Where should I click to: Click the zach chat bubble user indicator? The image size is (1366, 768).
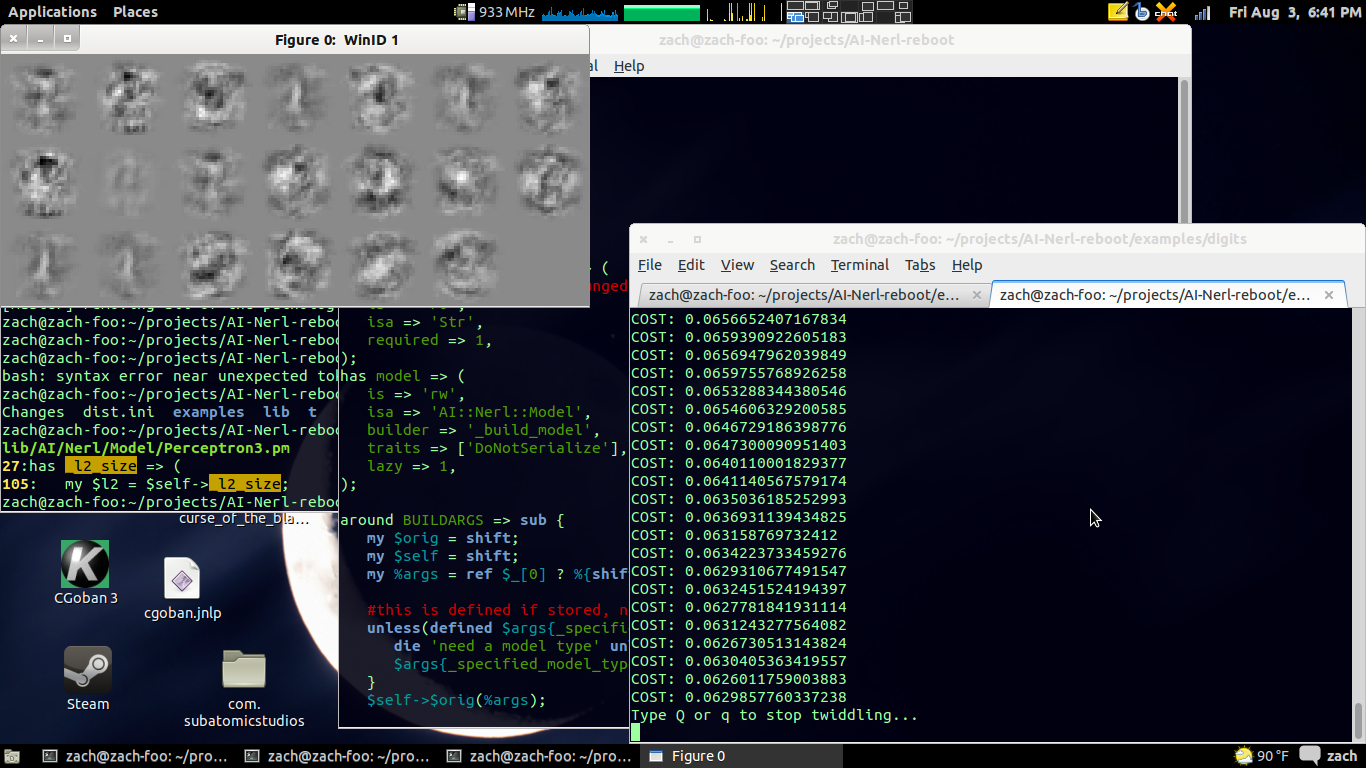(1330, 756)
